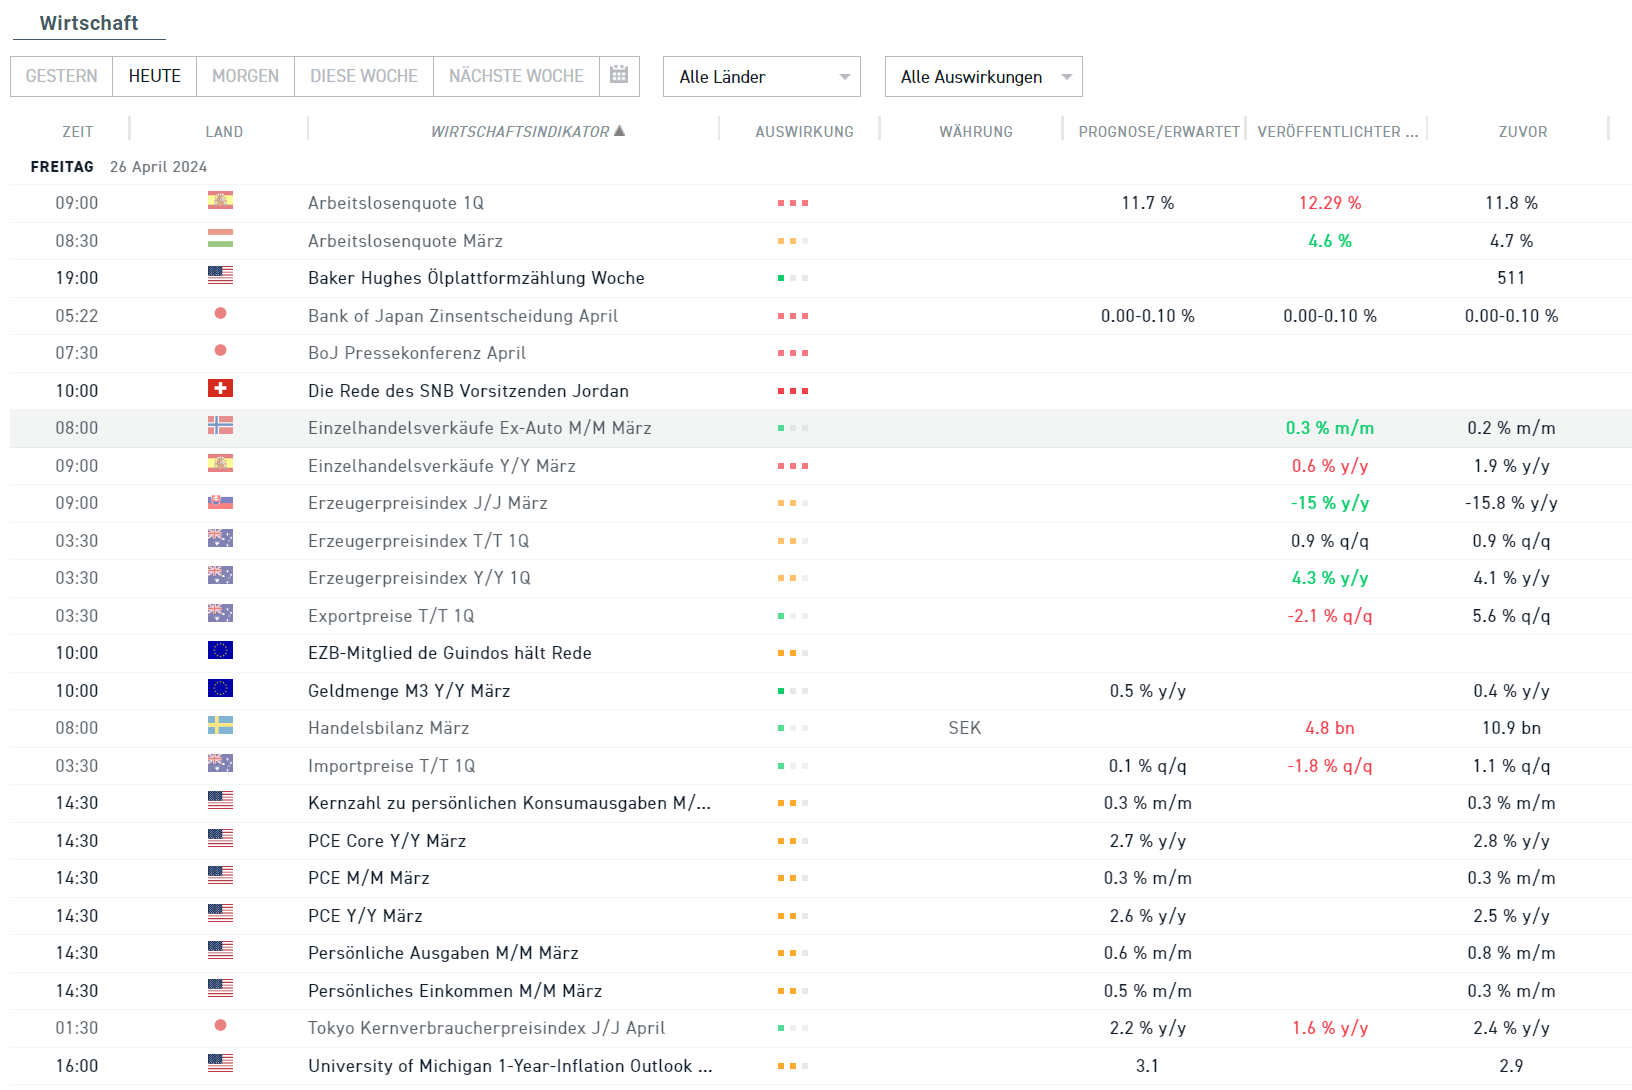Click the EU flag beside Geldmenge M3

click(220, 689)
